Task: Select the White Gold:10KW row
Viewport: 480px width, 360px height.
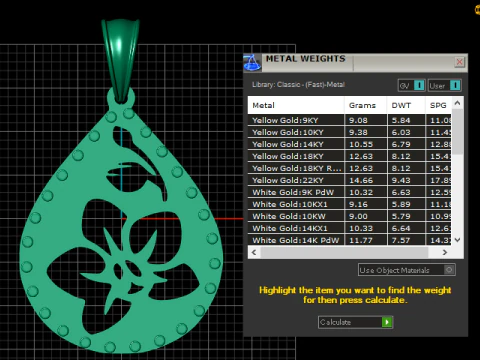Action: pyautogui.click(x=349, y=216)
